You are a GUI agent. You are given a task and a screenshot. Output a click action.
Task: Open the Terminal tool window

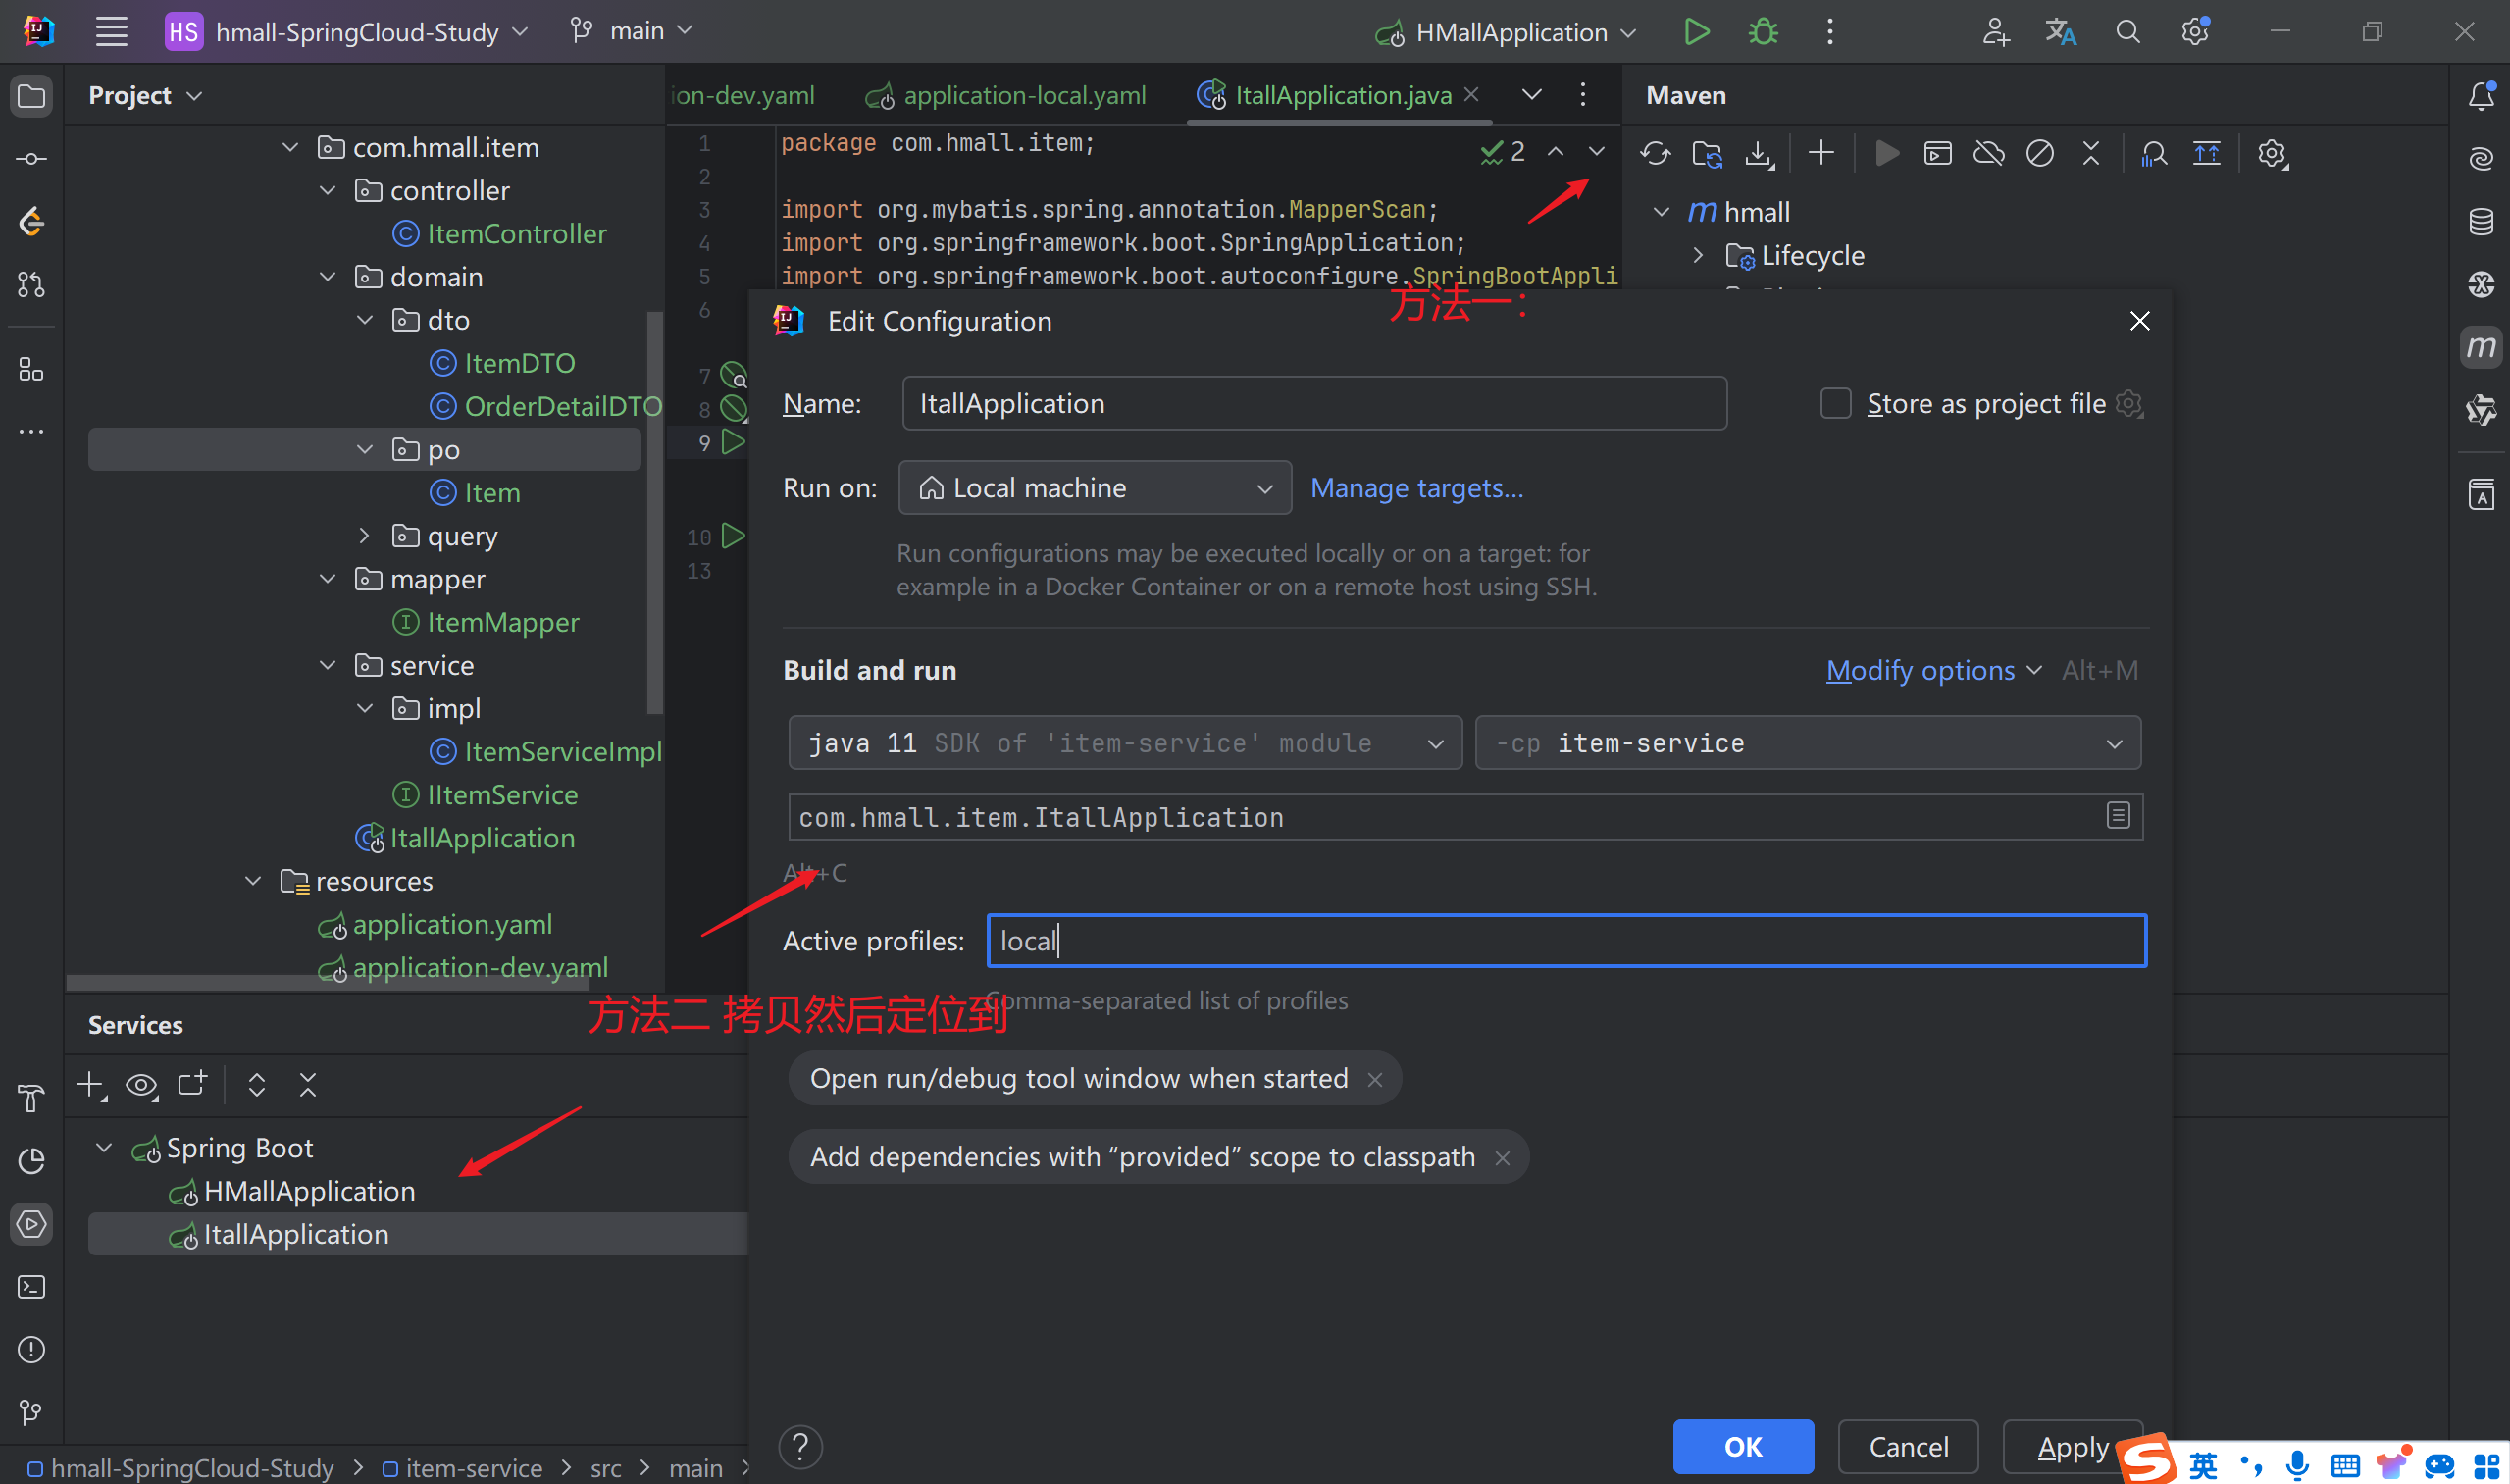pos(31,1287)
